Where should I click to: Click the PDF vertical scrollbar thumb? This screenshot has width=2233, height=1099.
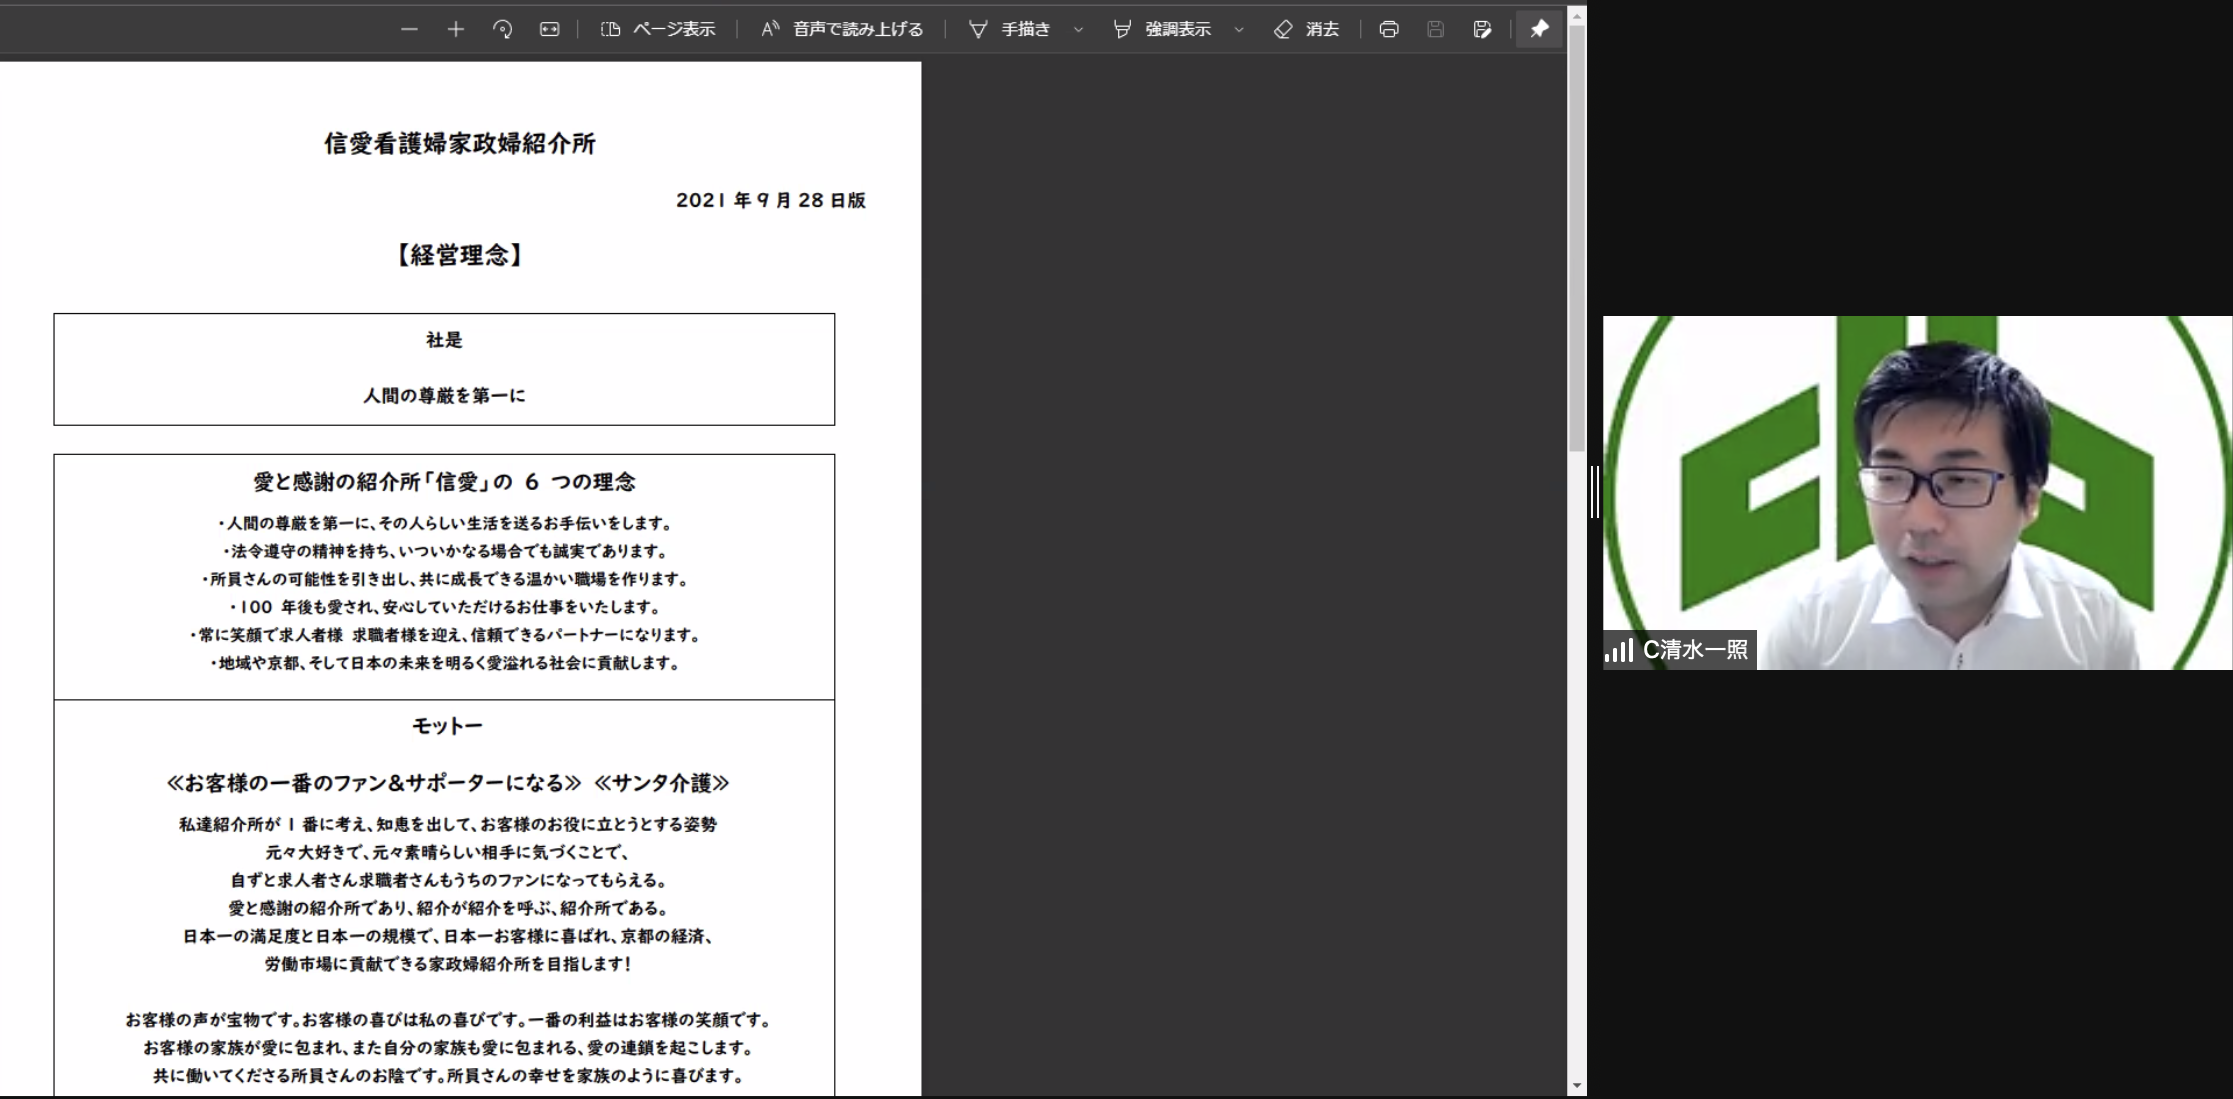tap(1577, 238)
